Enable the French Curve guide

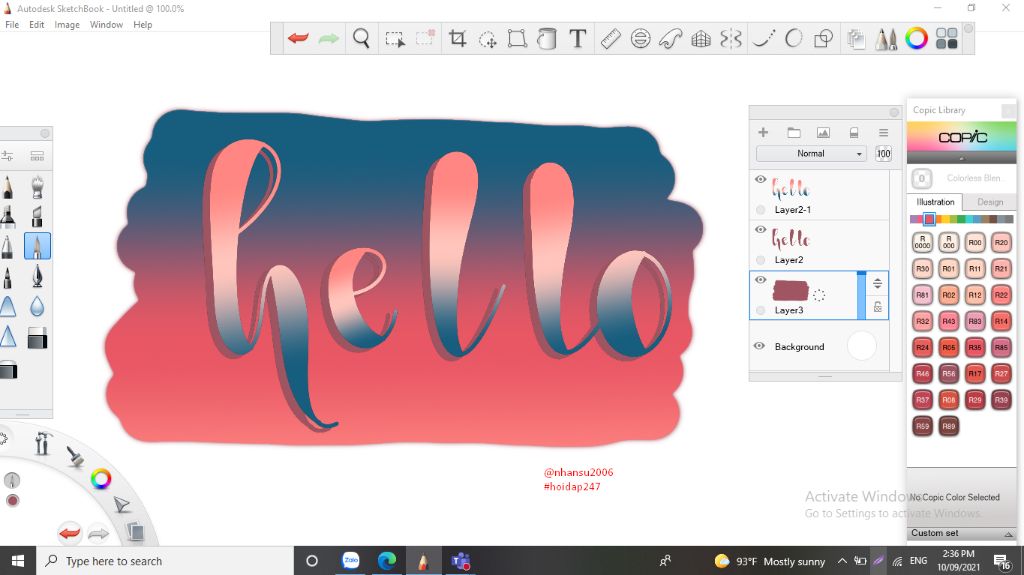[x=671, y=39]
